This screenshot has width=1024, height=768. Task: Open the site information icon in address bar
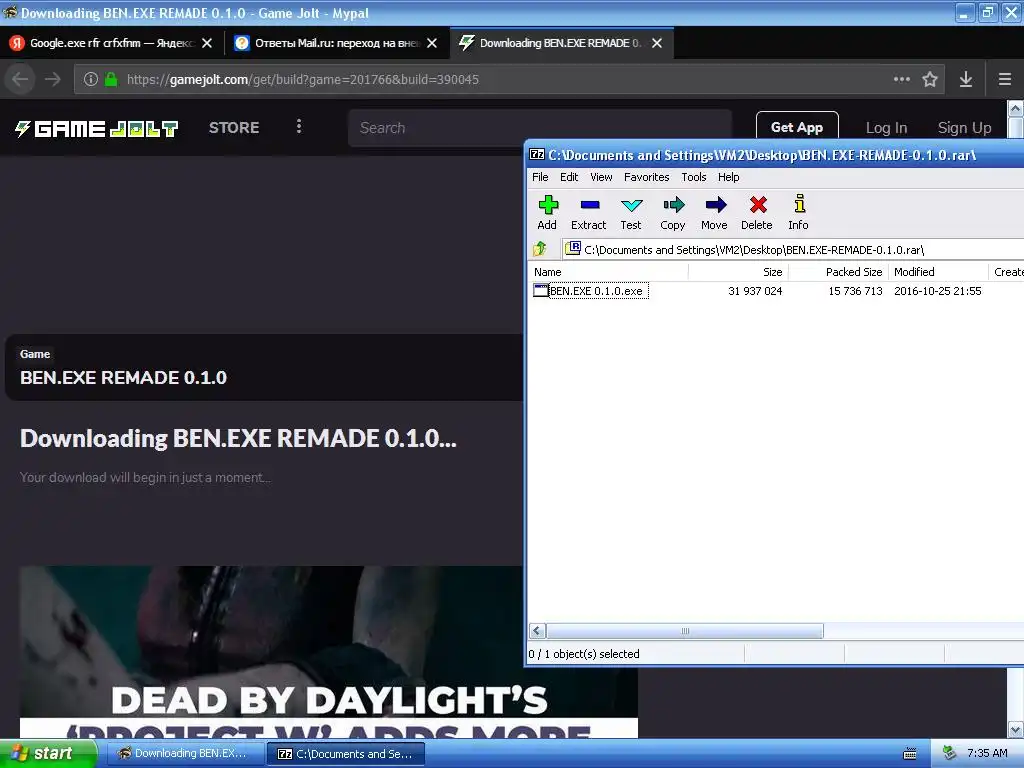[x=91, y=79]
